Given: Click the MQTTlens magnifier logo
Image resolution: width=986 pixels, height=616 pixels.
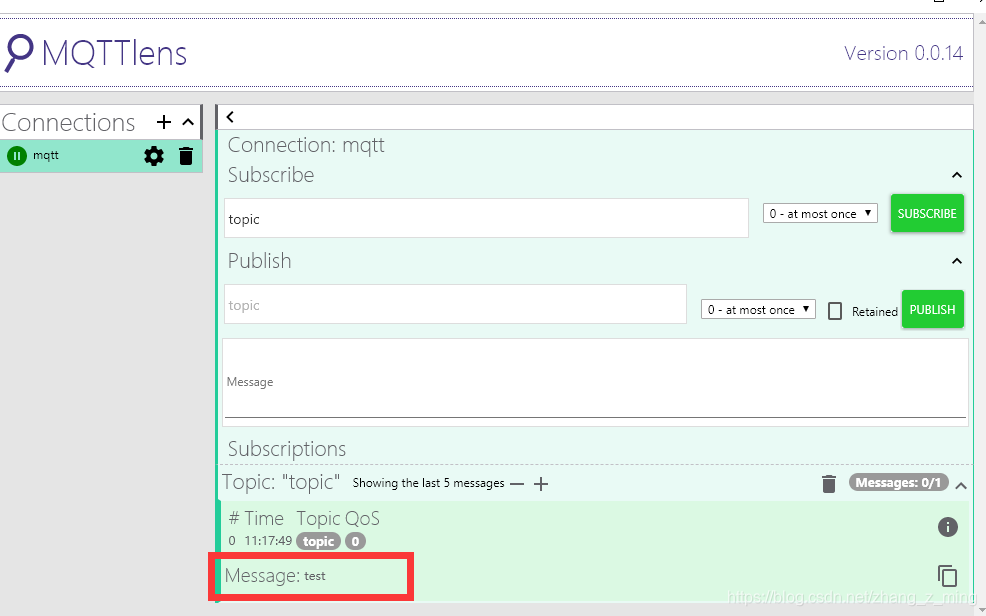Looking at the screenshot, I should click(18, 53).
